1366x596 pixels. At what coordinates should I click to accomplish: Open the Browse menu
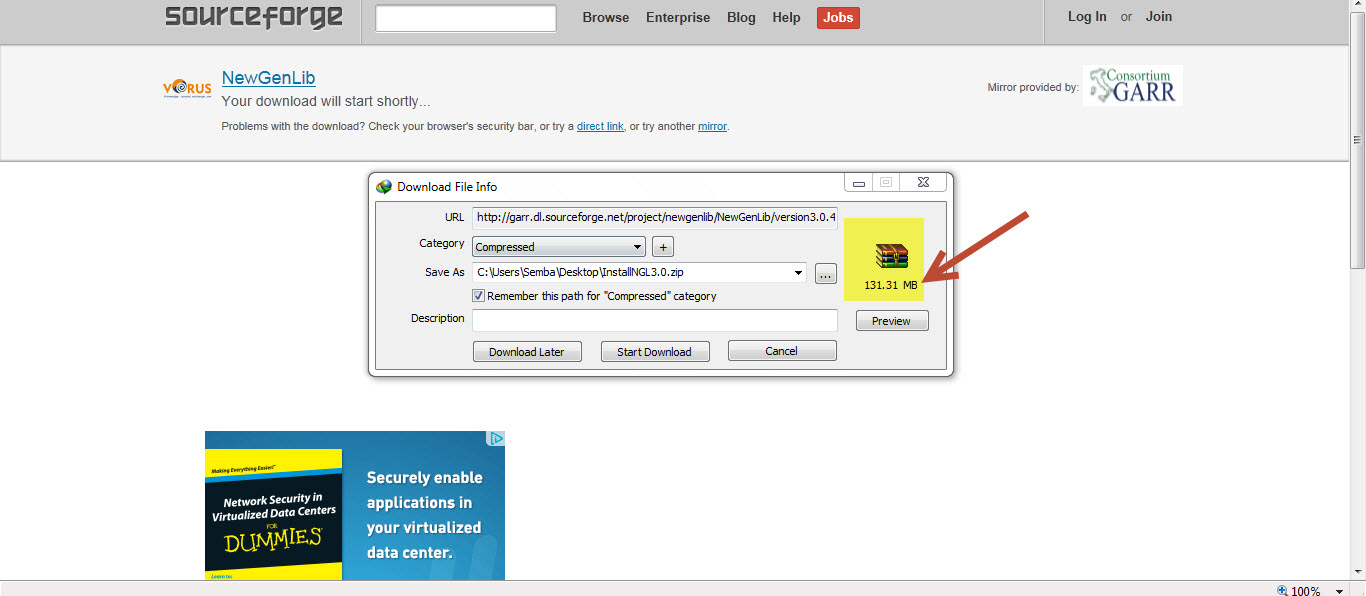[x=606, y=17]
